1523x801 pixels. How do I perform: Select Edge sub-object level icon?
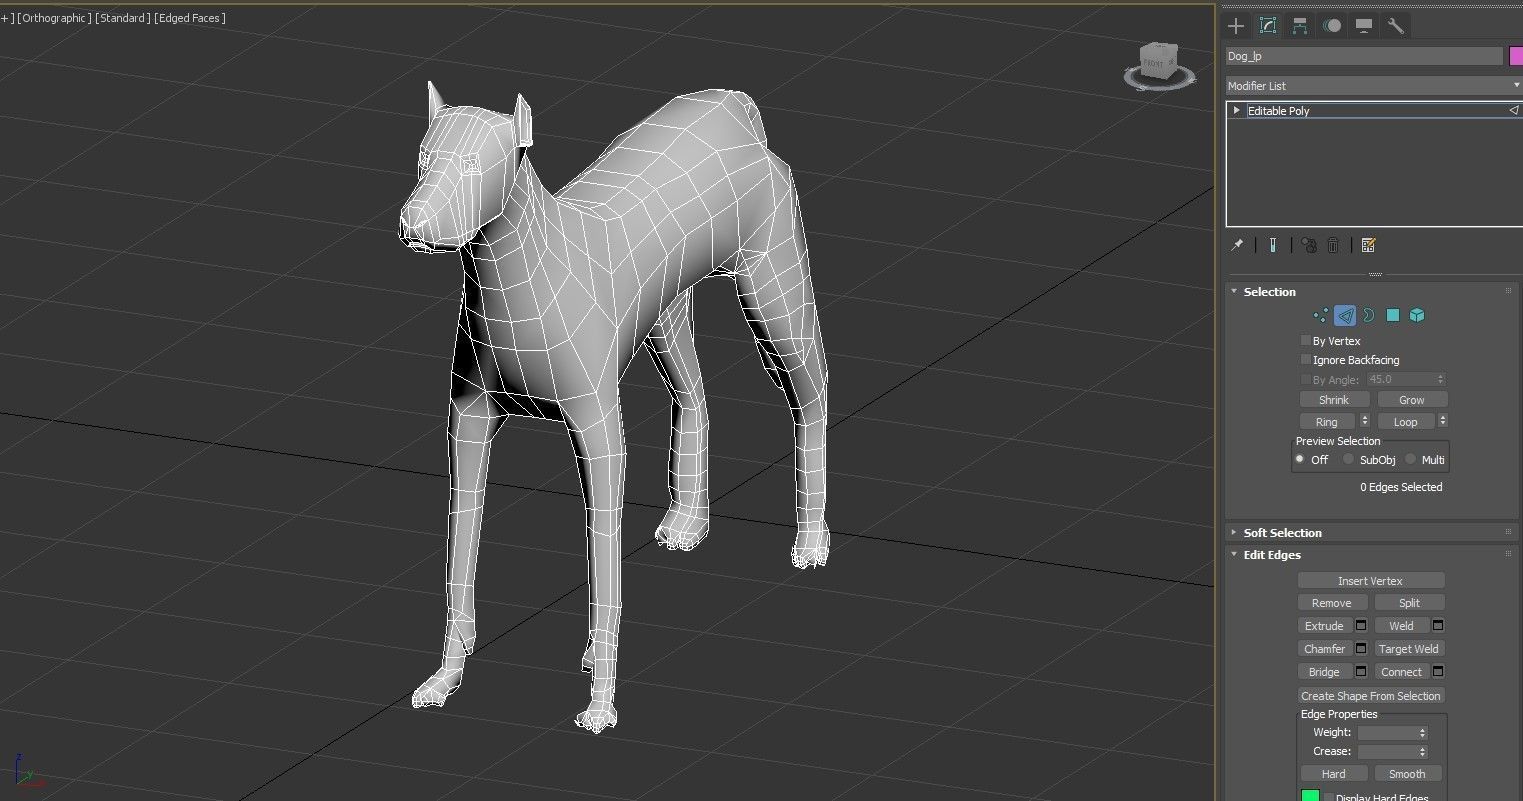pyautogui.click(x=1345, y=316)
